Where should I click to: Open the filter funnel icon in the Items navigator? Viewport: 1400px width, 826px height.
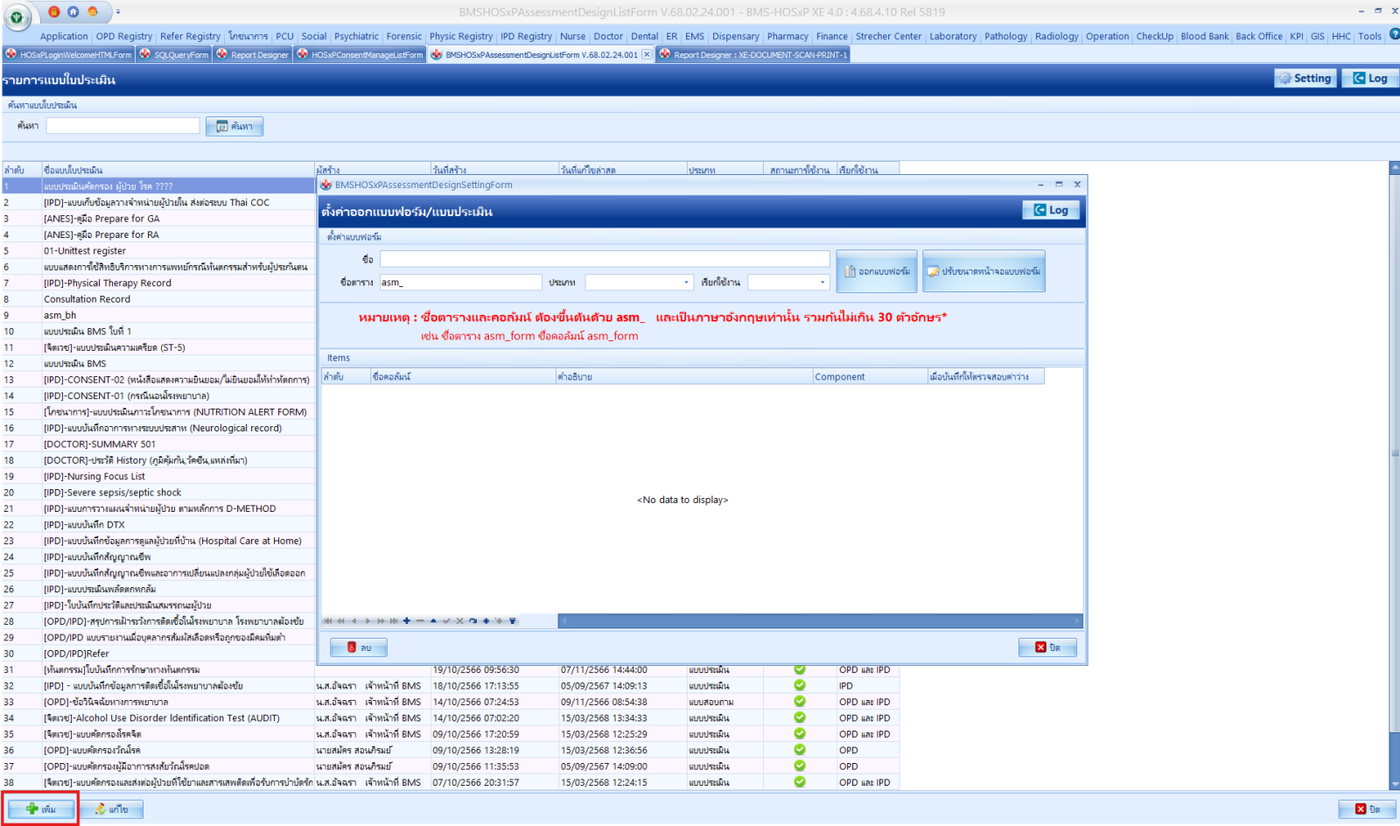pyautogui.click(x=512, y=621)
